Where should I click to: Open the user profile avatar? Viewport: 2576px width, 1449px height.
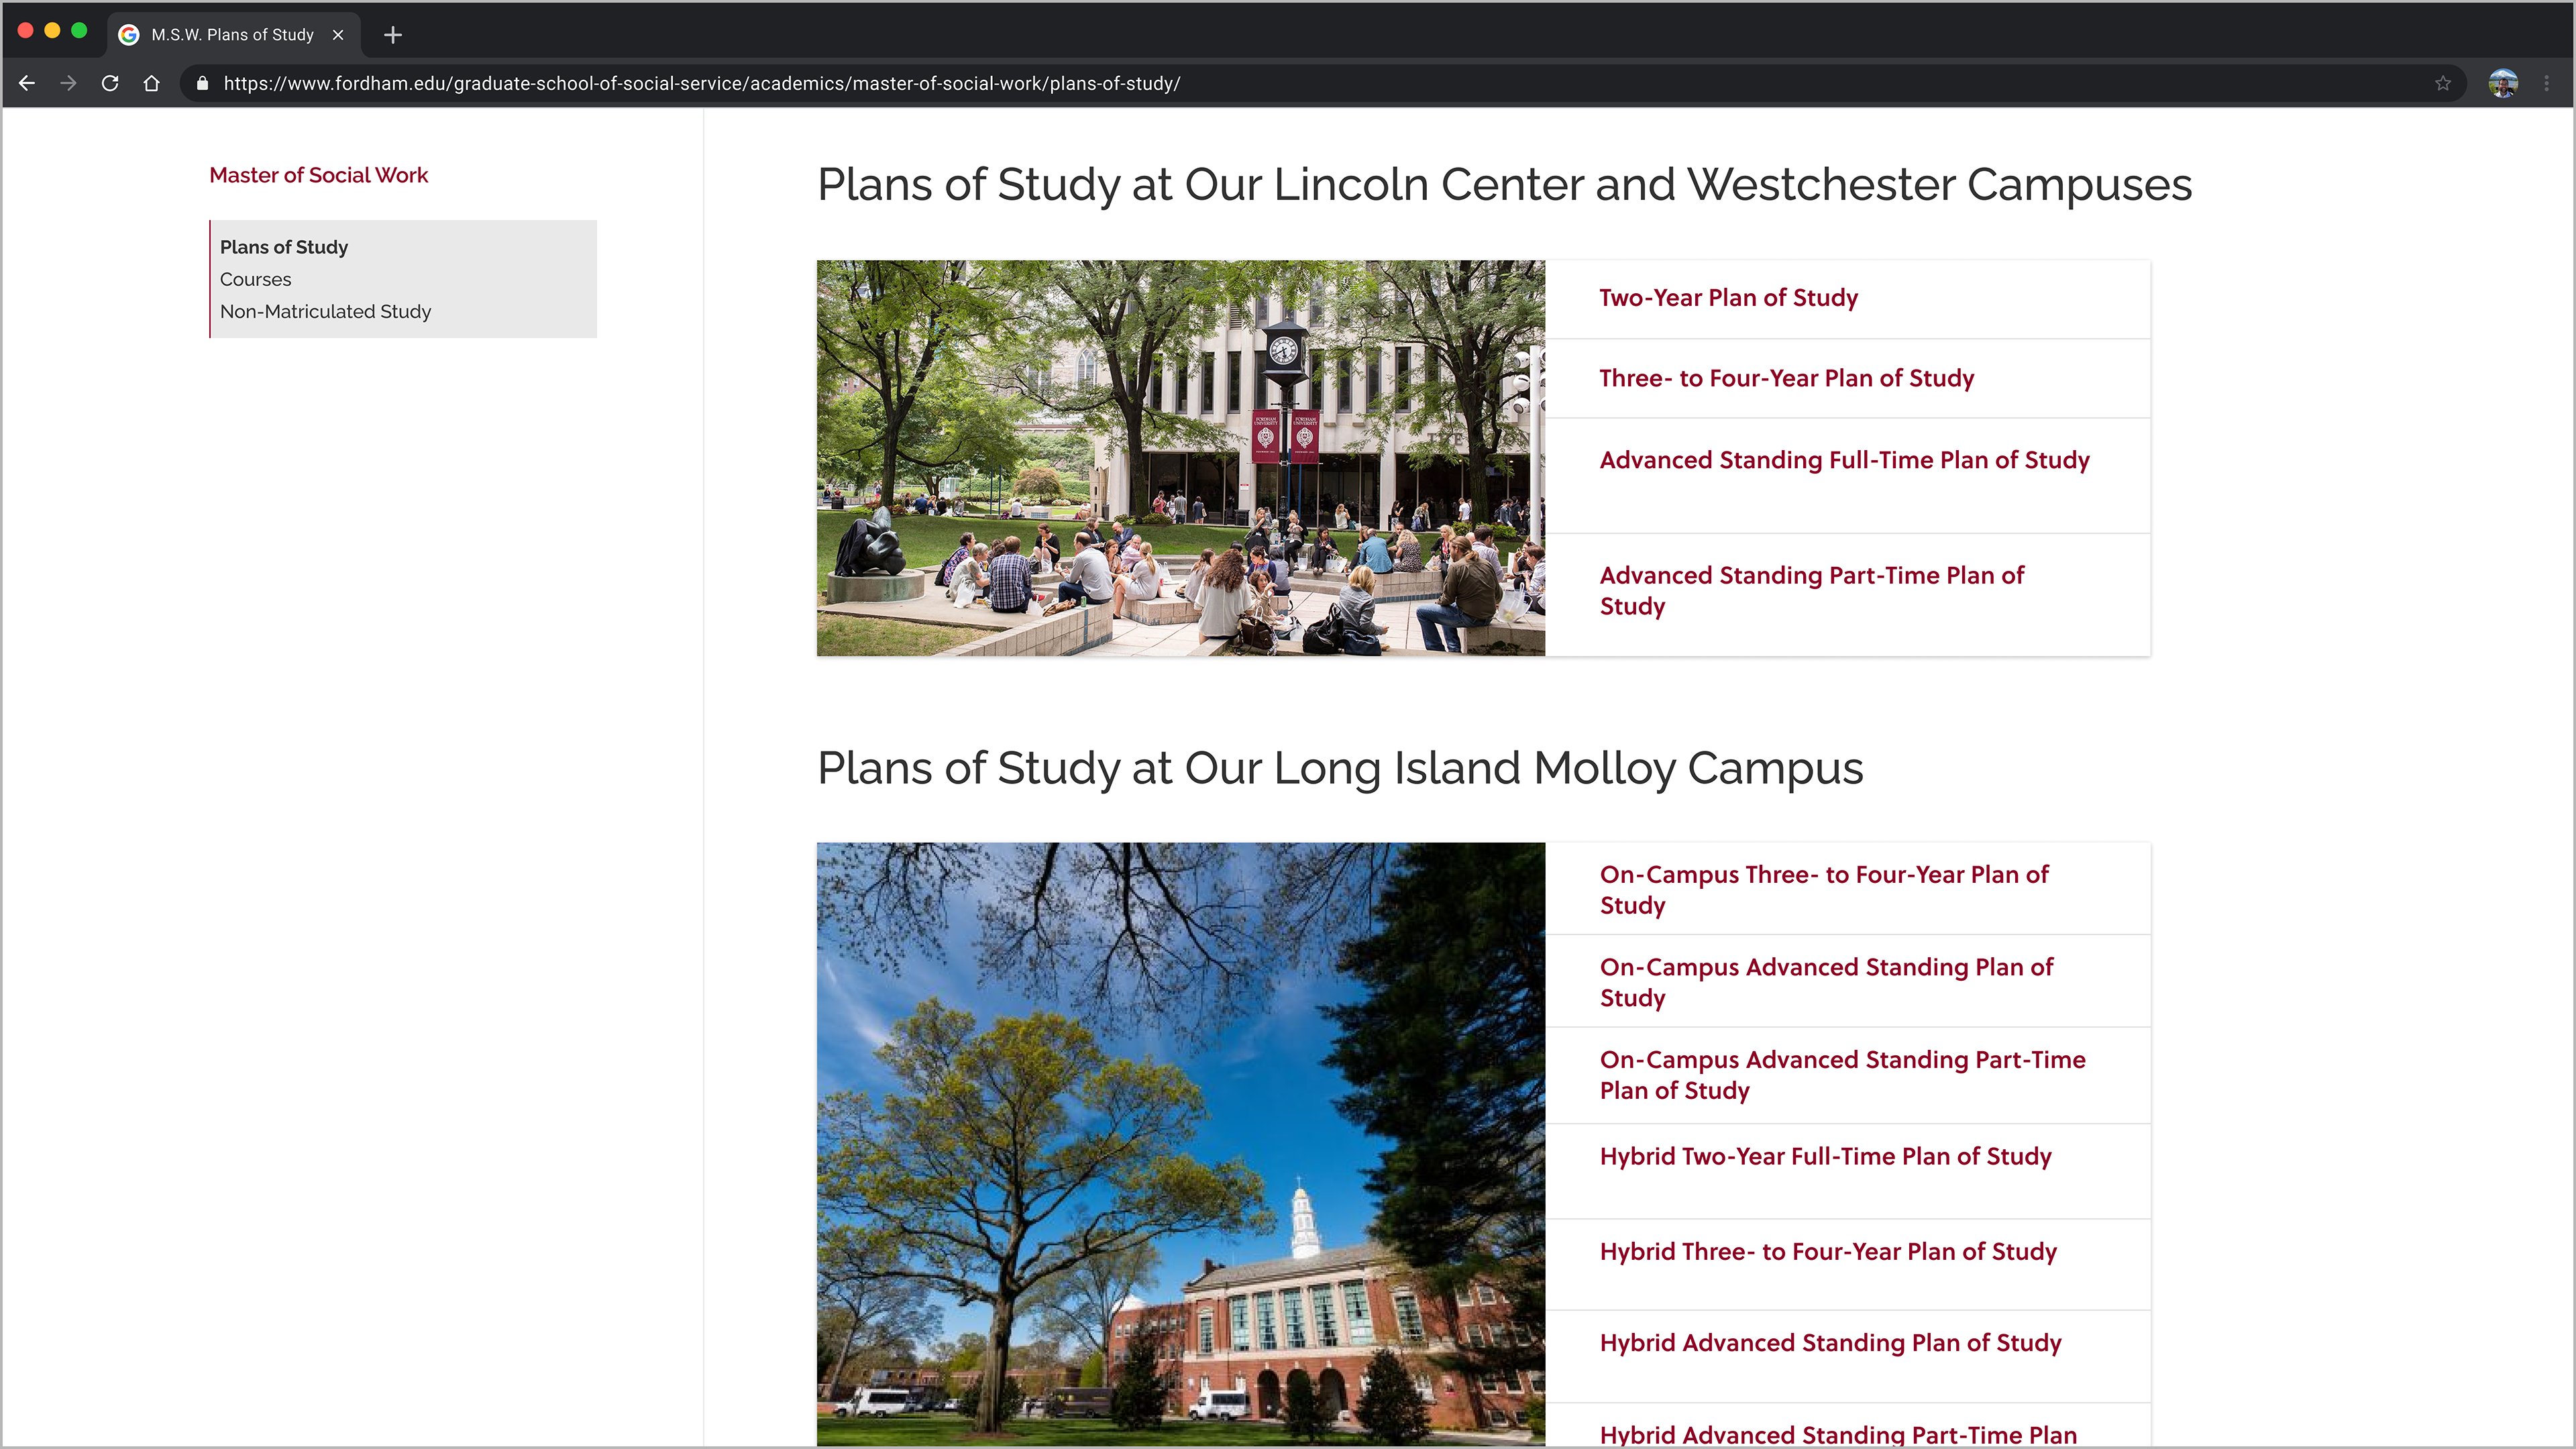[x=2503, y=84]
